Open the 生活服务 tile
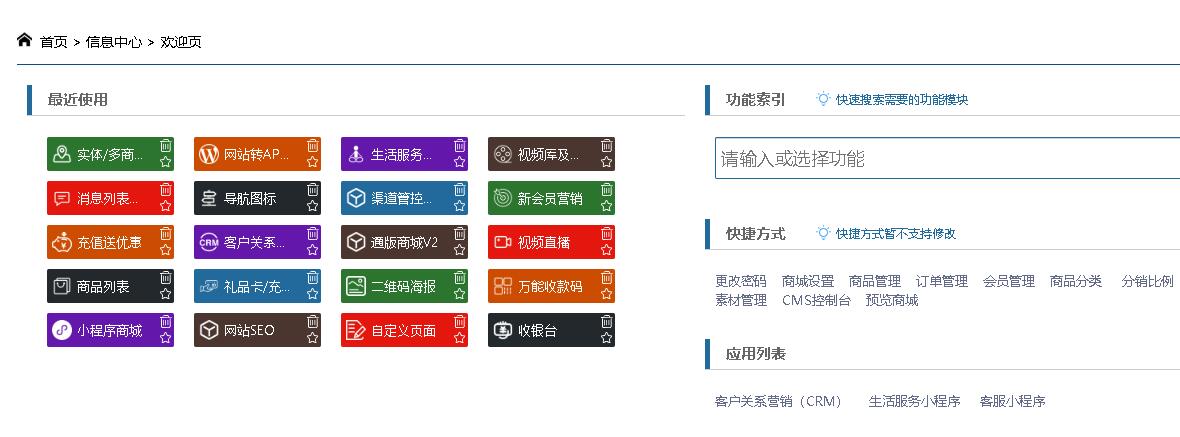 click(x=404, y=154)
